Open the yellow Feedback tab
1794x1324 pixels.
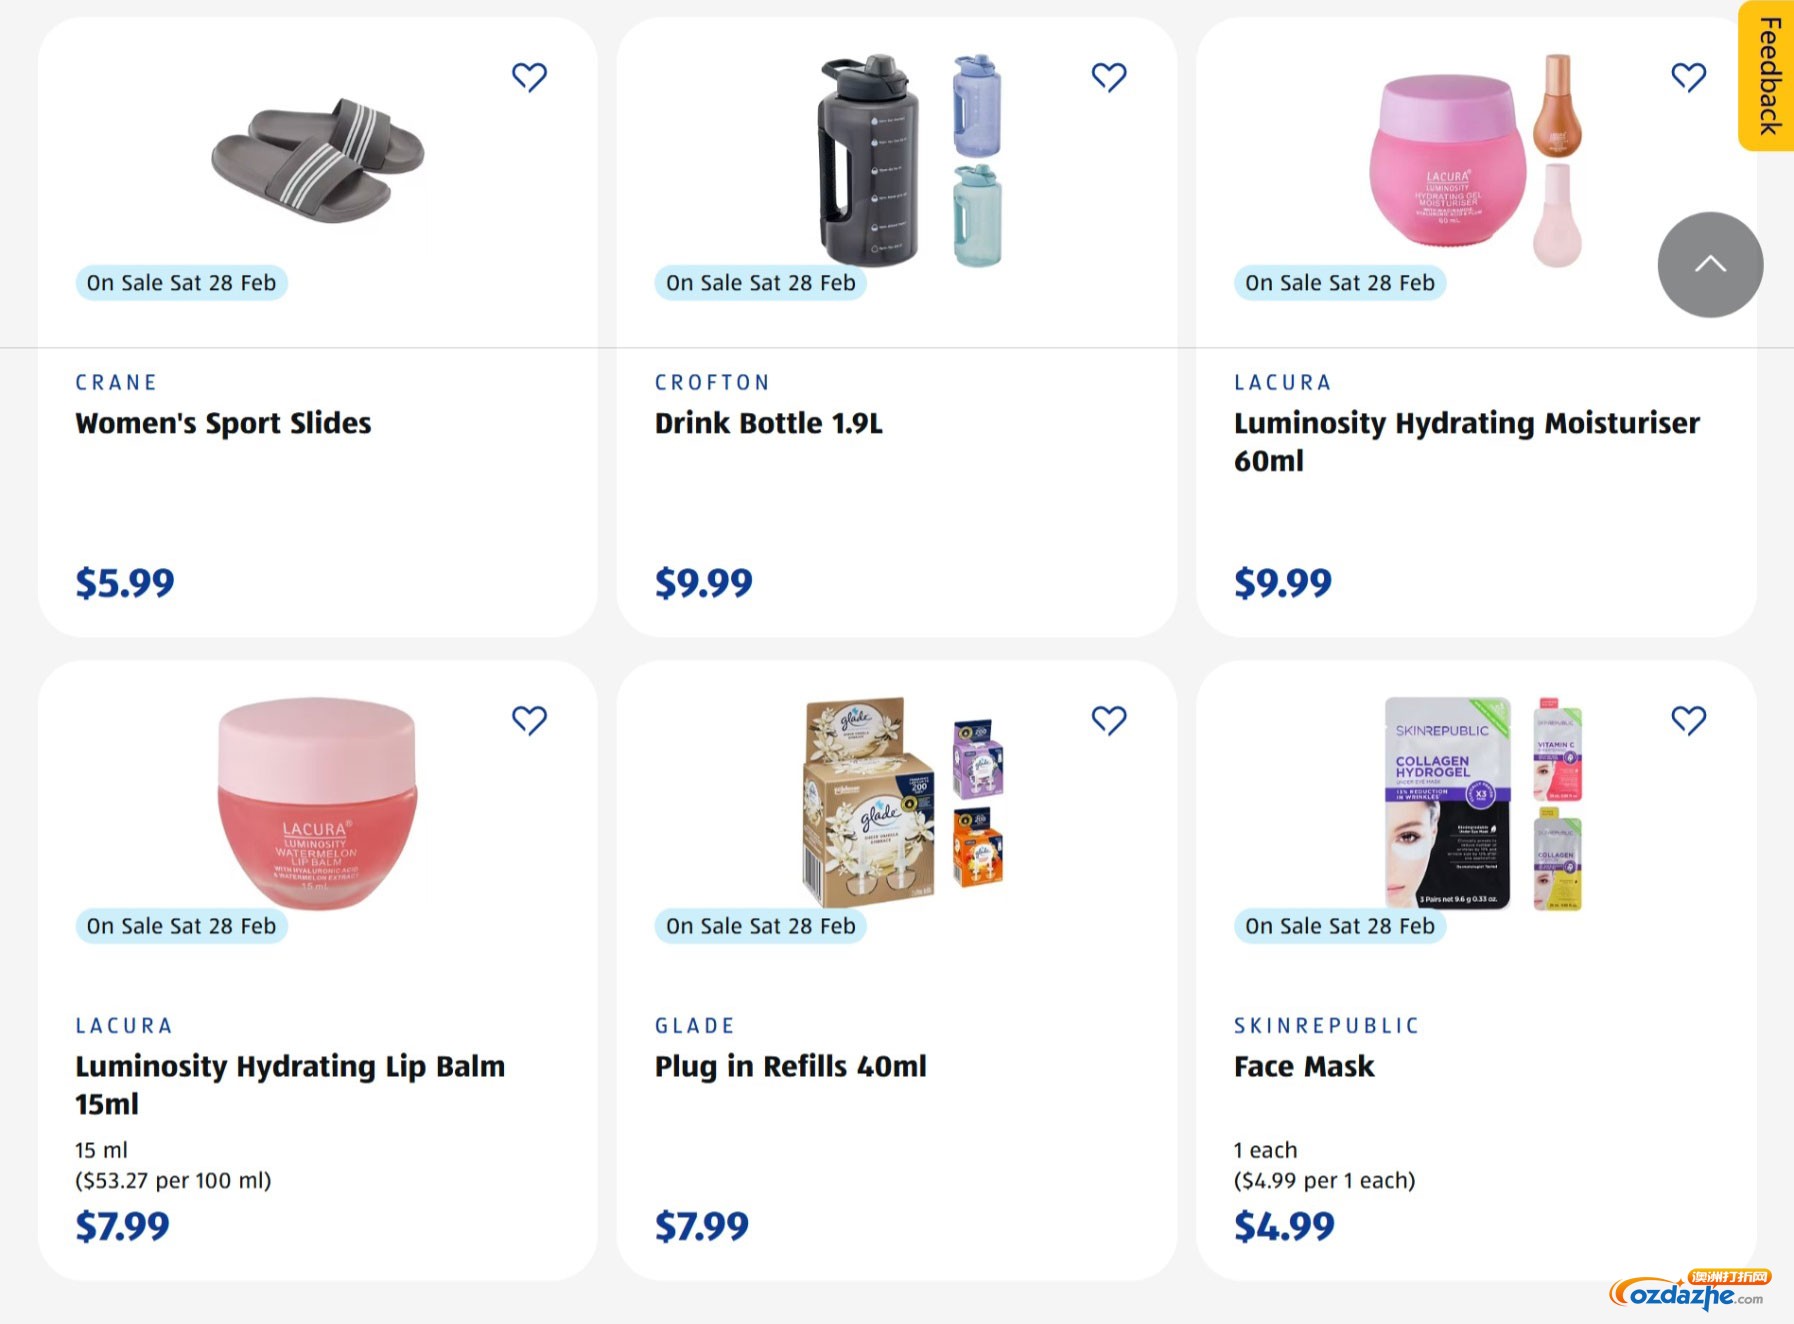(1768, 76)
